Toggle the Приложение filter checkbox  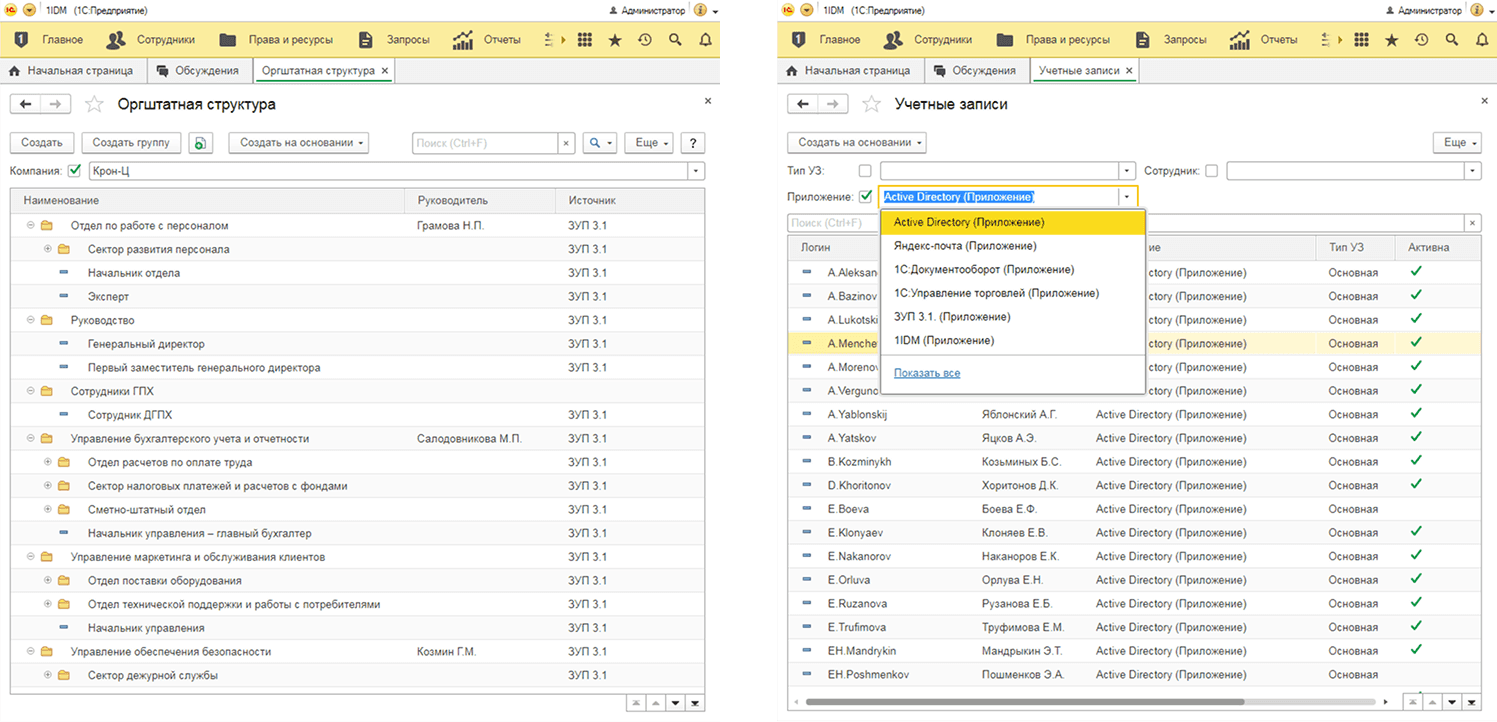865,197
